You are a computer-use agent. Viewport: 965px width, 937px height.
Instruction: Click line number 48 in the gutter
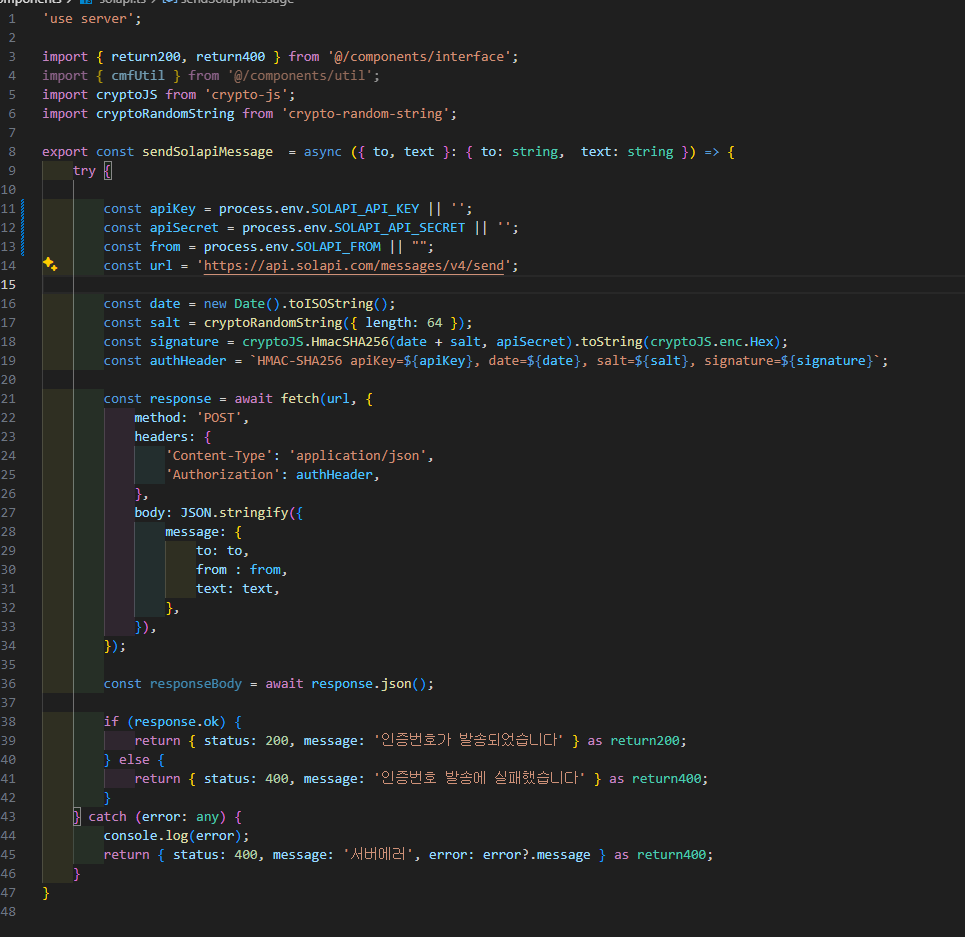[8, 912]
